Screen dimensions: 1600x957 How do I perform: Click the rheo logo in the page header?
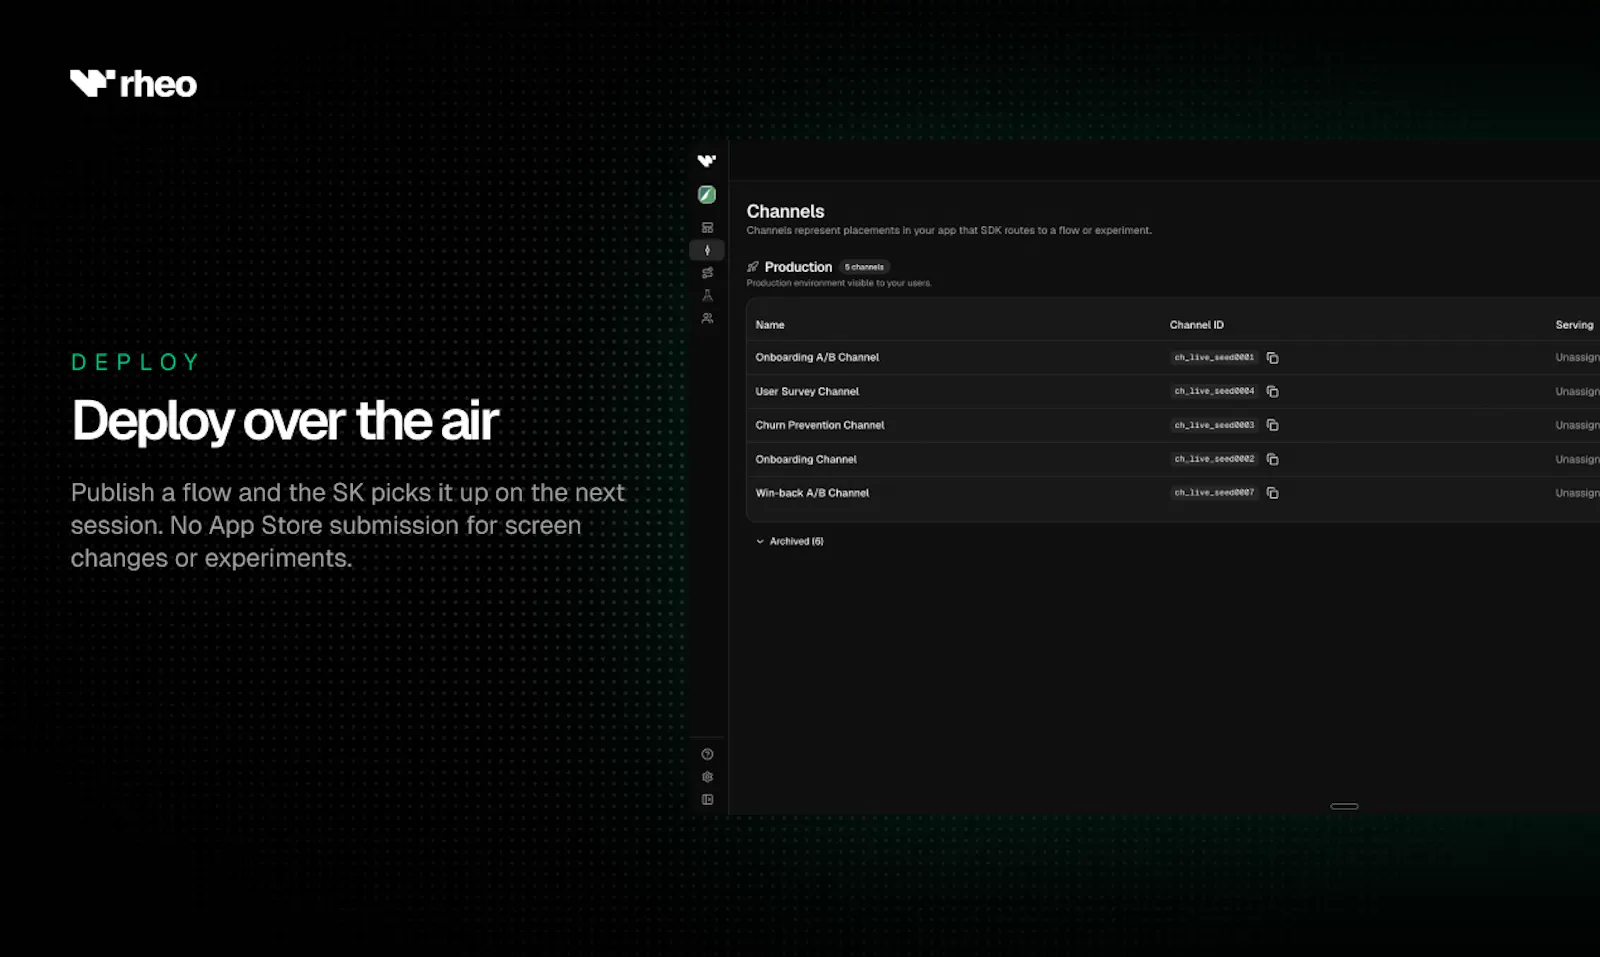[x=133, y=84]
